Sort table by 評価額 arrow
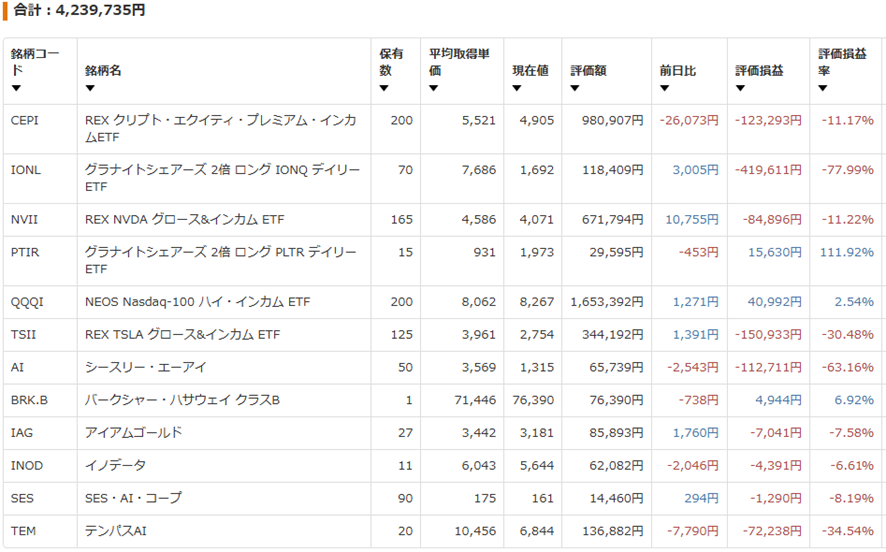Screen dimensions: 886x552 575,88
